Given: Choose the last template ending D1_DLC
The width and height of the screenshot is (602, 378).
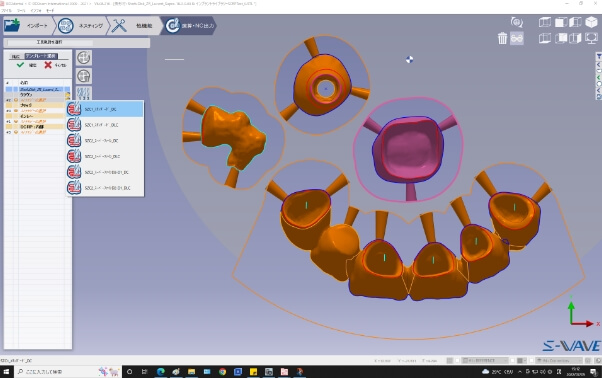Looking at the screenshot, I should [x=105, y=188].
